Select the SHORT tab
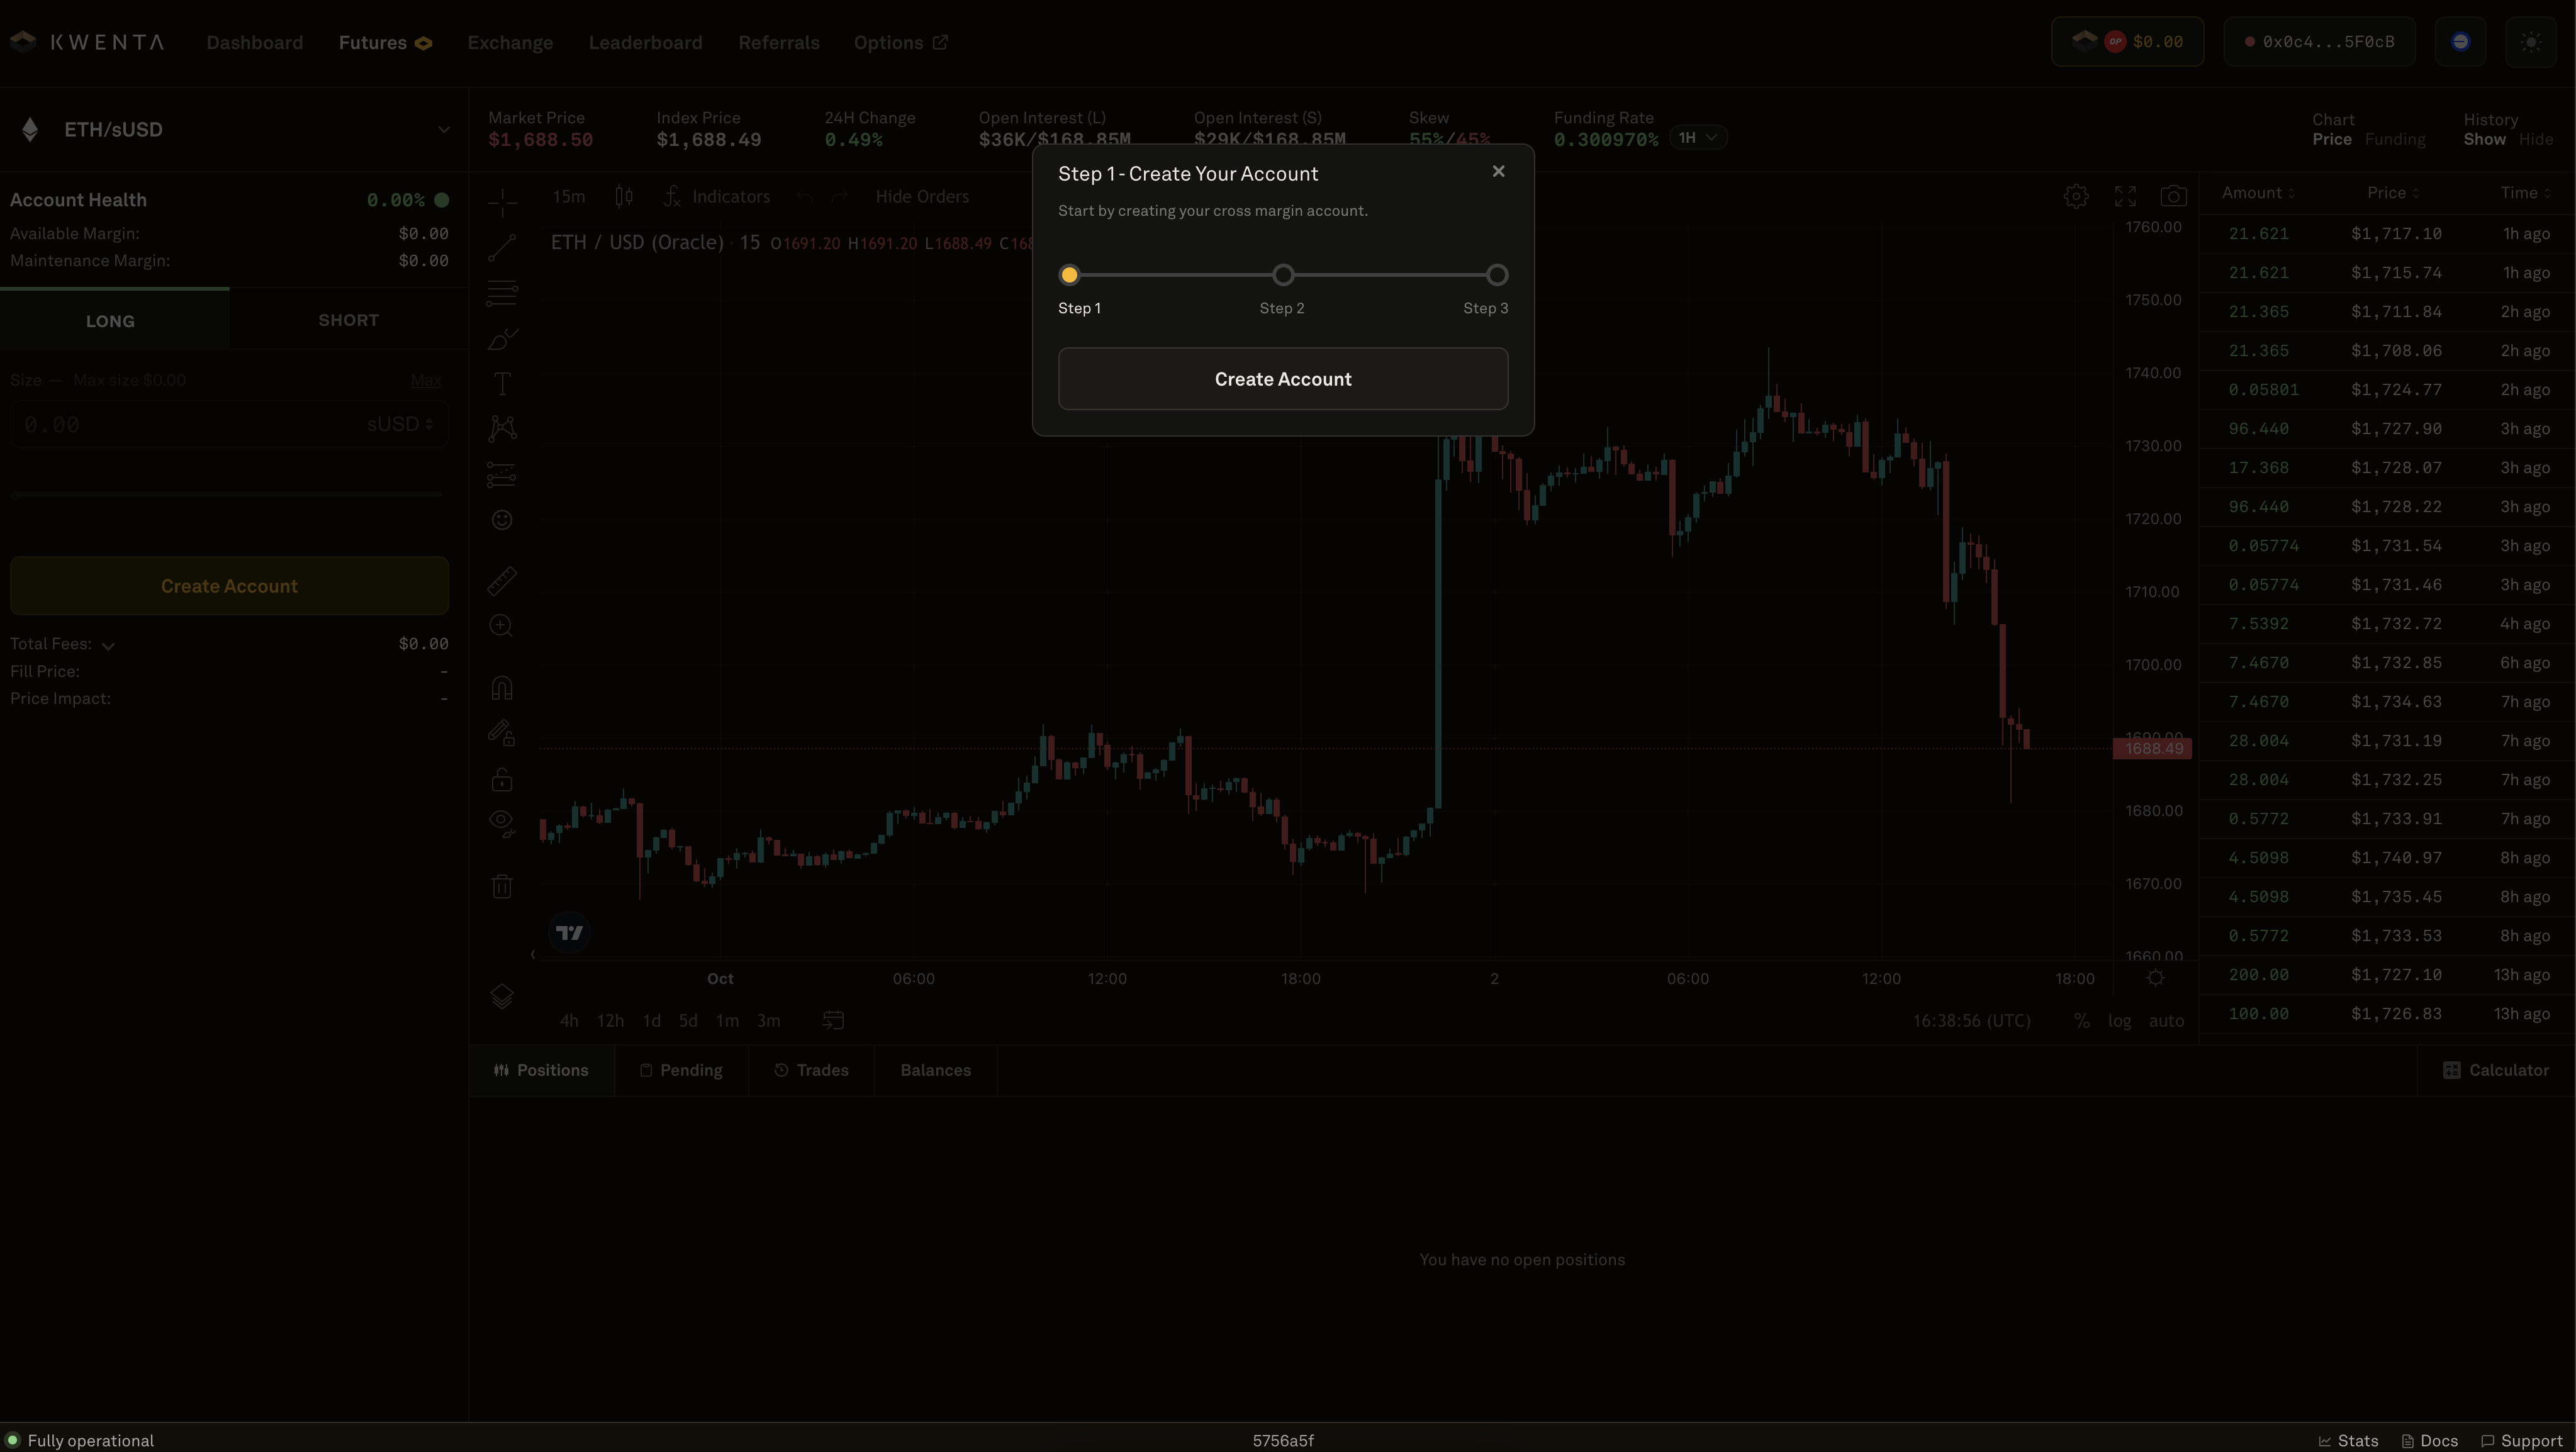This screenshot has height=1452, width=2576. [x=348, y=320]
